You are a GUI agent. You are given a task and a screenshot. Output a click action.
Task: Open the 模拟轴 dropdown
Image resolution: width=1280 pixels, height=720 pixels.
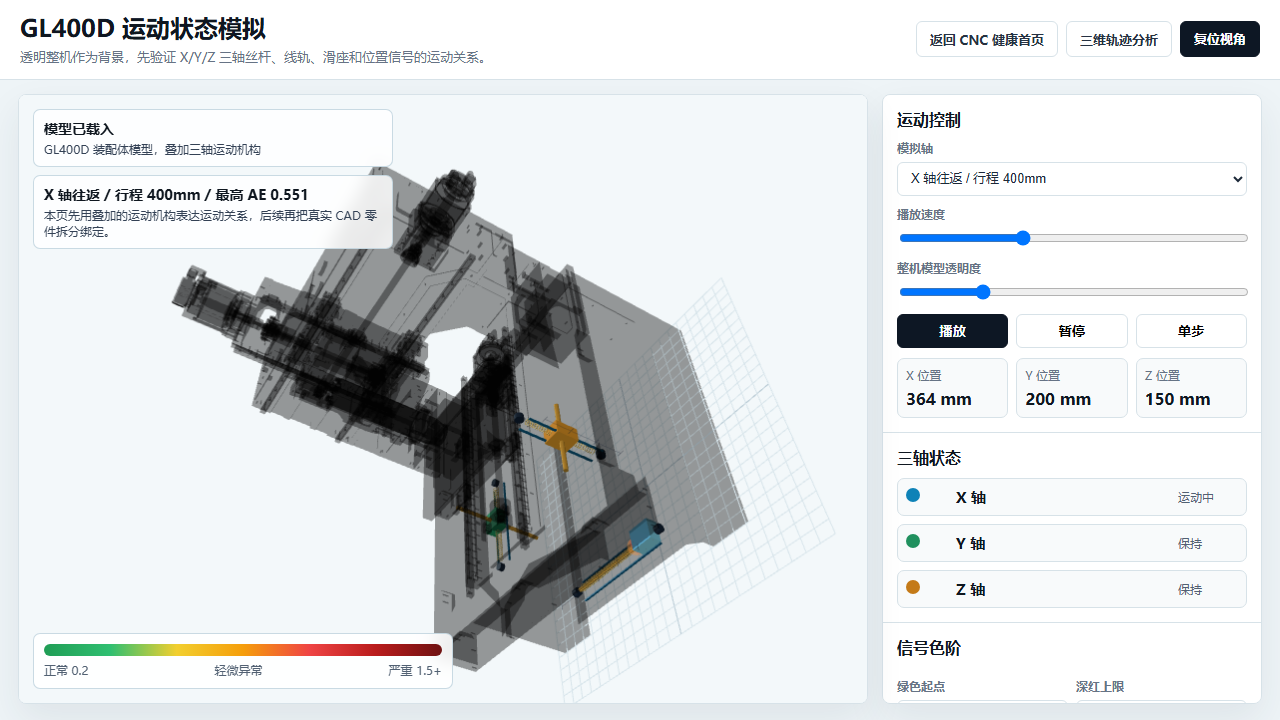1072,179
